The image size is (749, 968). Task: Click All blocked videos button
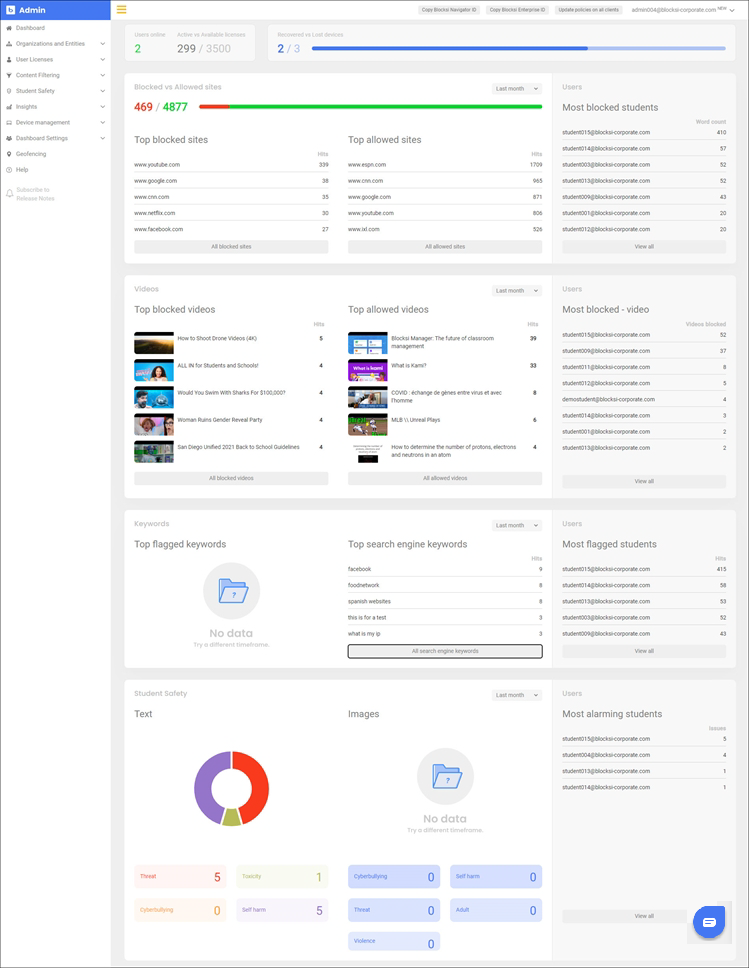tap(231, 478)
